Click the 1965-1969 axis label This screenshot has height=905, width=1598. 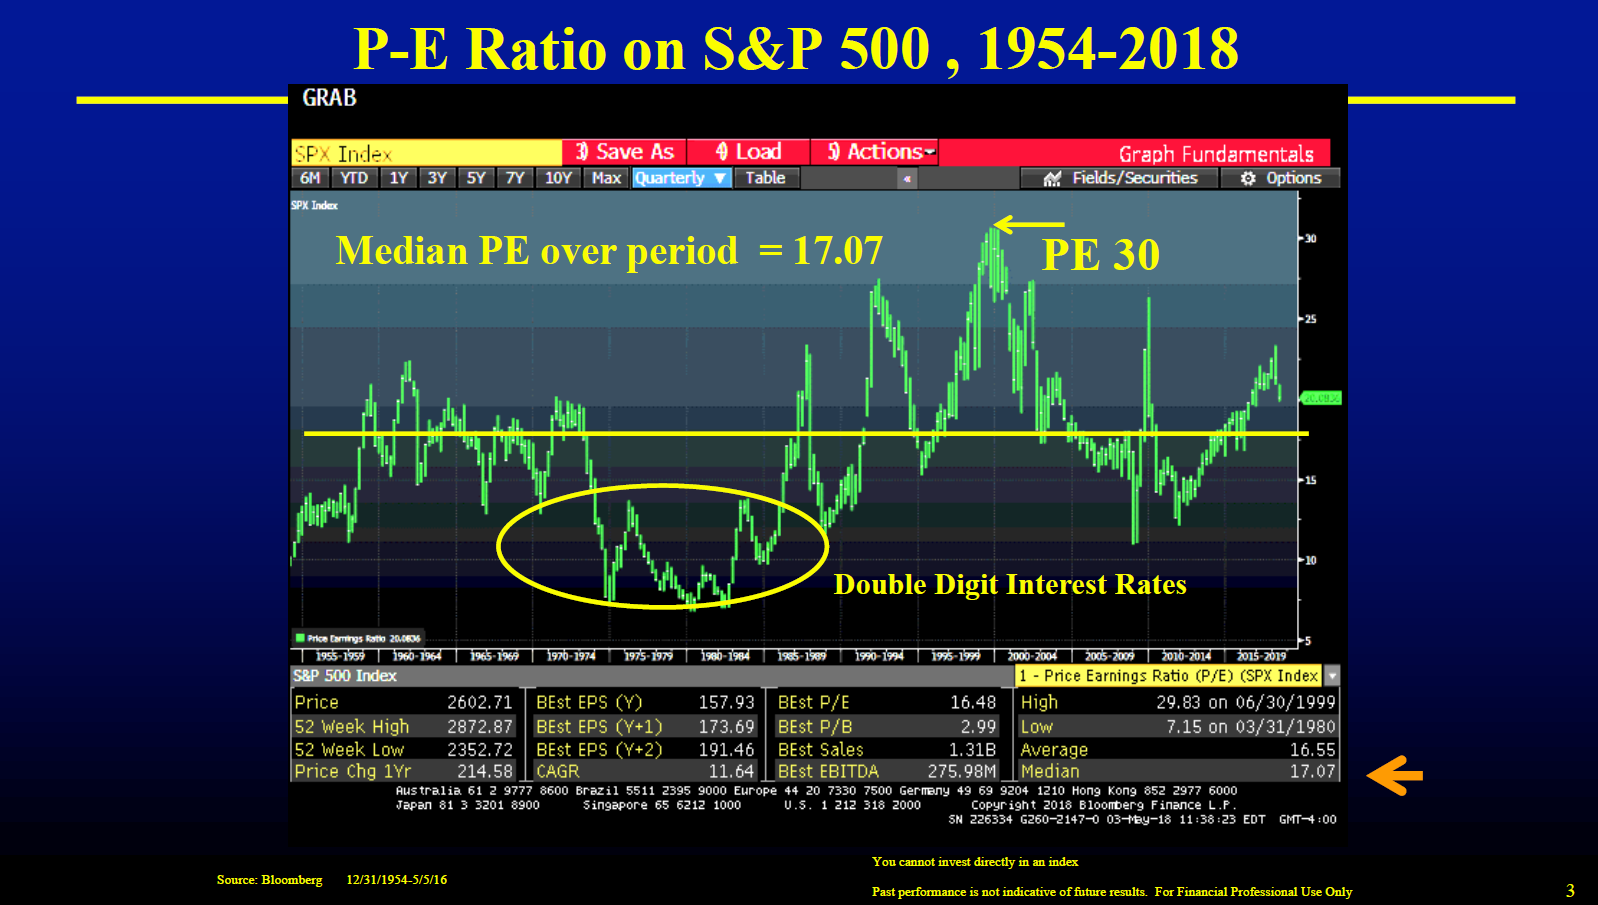pyautogui.click(x=495, y=656)
